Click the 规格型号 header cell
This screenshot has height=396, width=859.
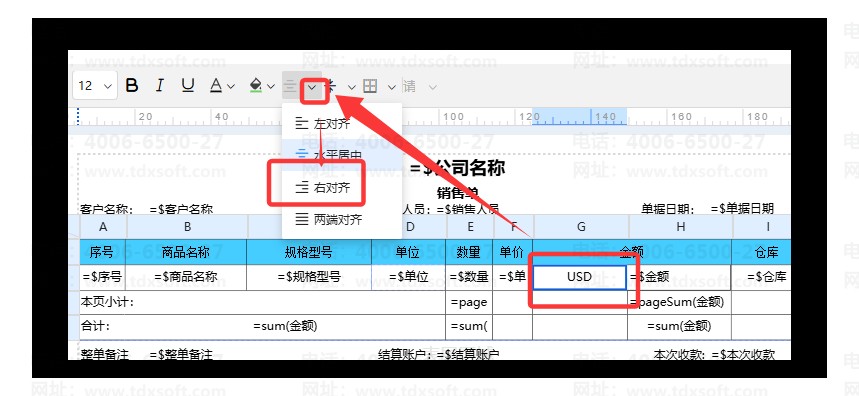[x=308, y=252]
